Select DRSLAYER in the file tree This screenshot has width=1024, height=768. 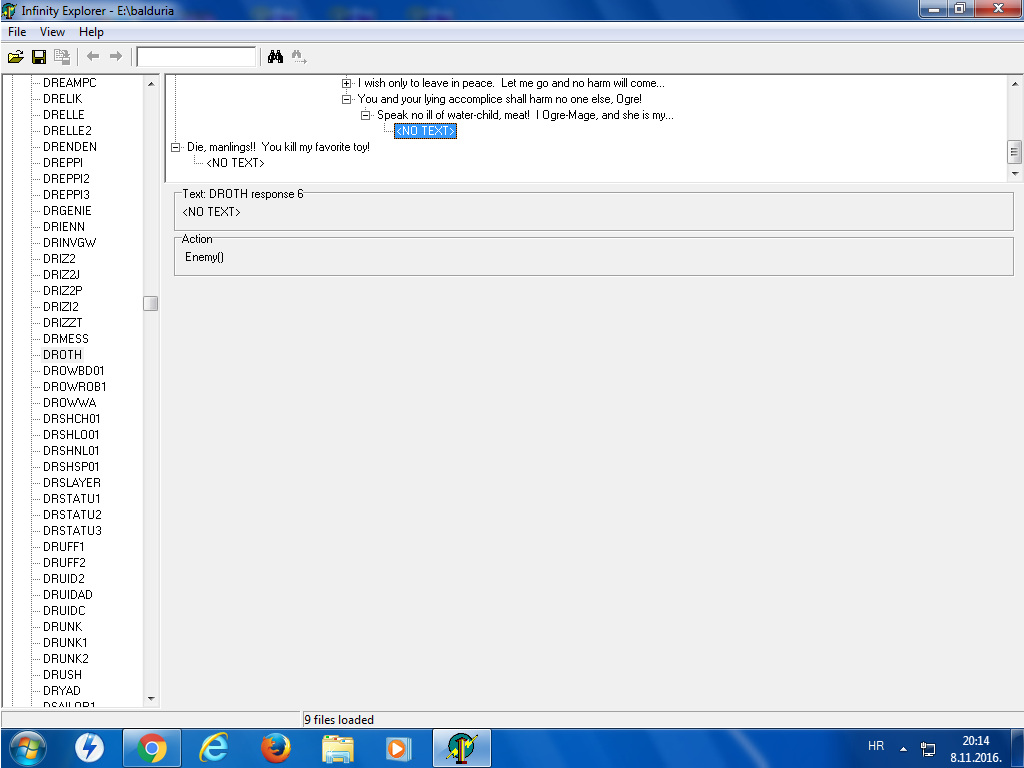pos(72,483)
